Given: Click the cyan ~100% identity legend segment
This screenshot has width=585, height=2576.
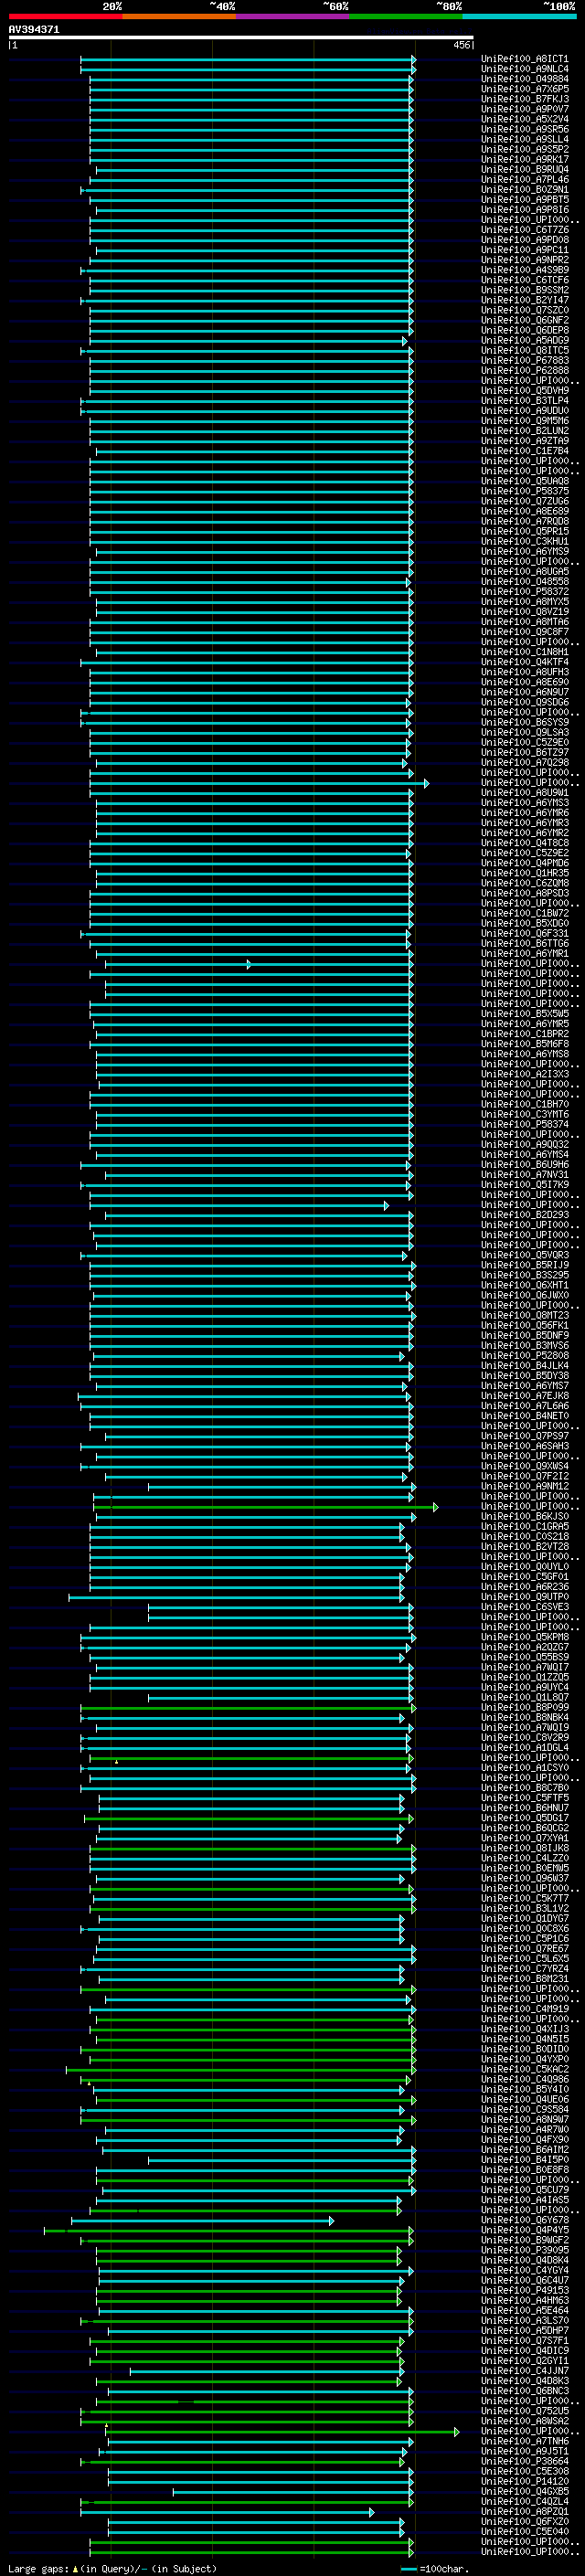Looking at the screenshot, I should pos(519,16).
